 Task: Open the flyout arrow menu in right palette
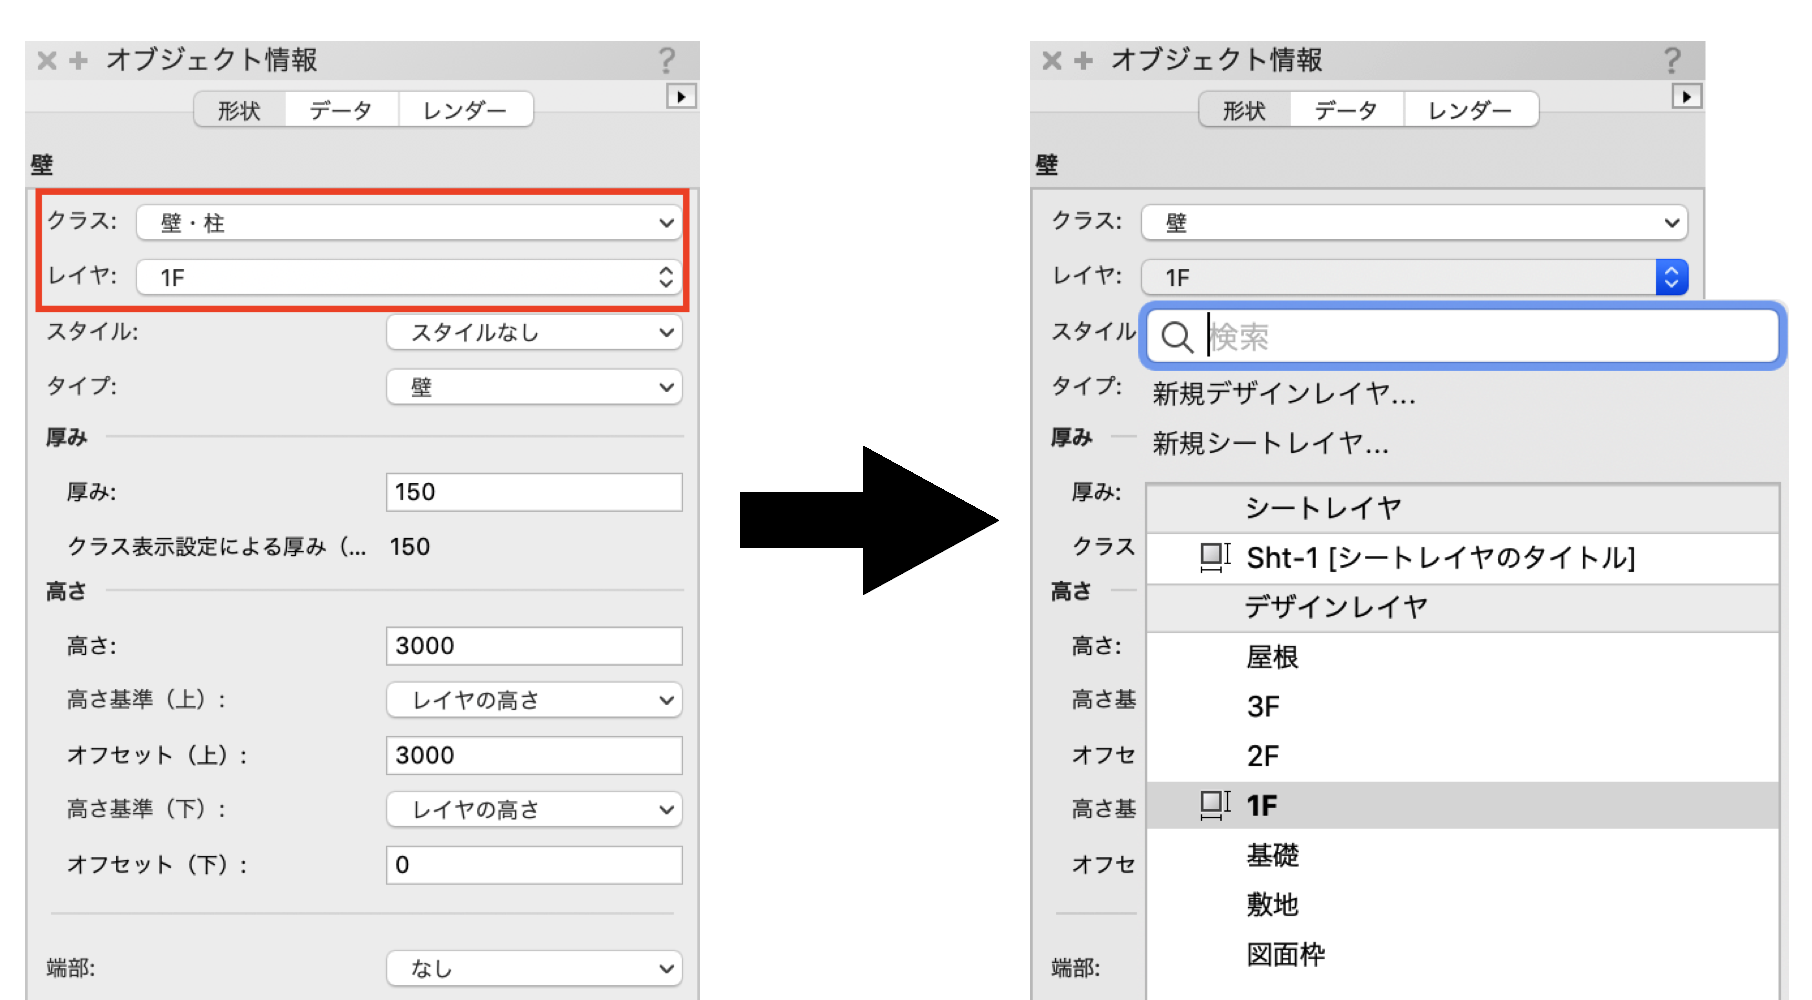pos(1686,97)
